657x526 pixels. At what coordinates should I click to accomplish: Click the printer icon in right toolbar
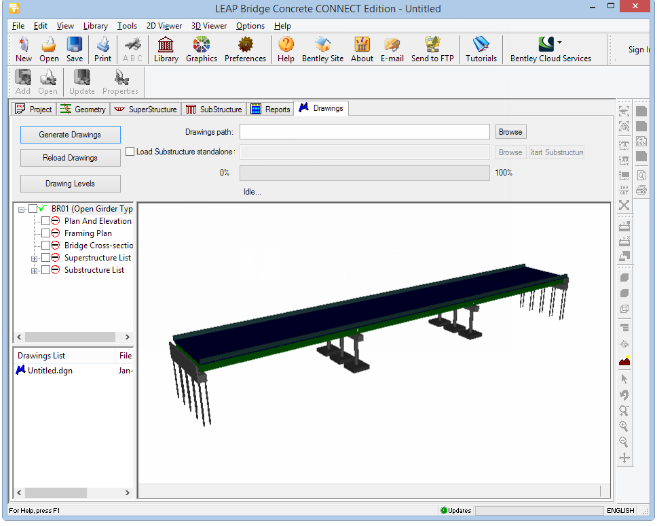pos(641,190)
